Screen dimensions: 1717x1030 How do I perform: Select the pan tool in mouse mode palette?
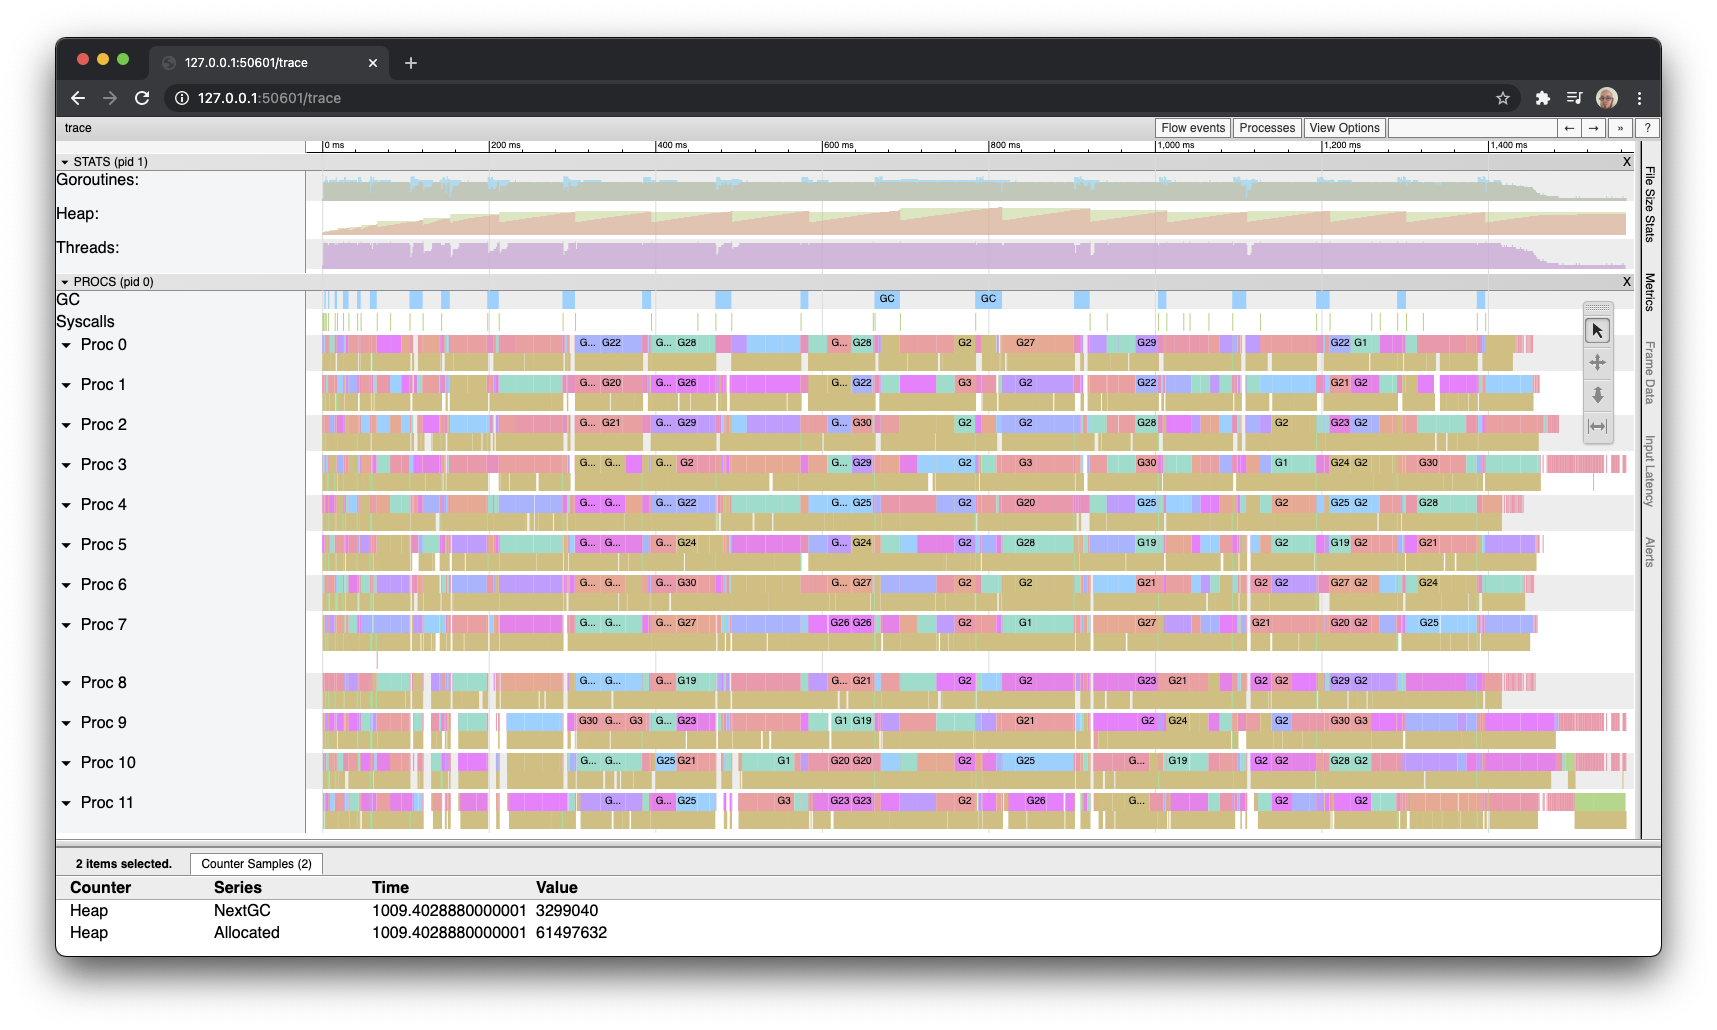(x=1597, y=362)
